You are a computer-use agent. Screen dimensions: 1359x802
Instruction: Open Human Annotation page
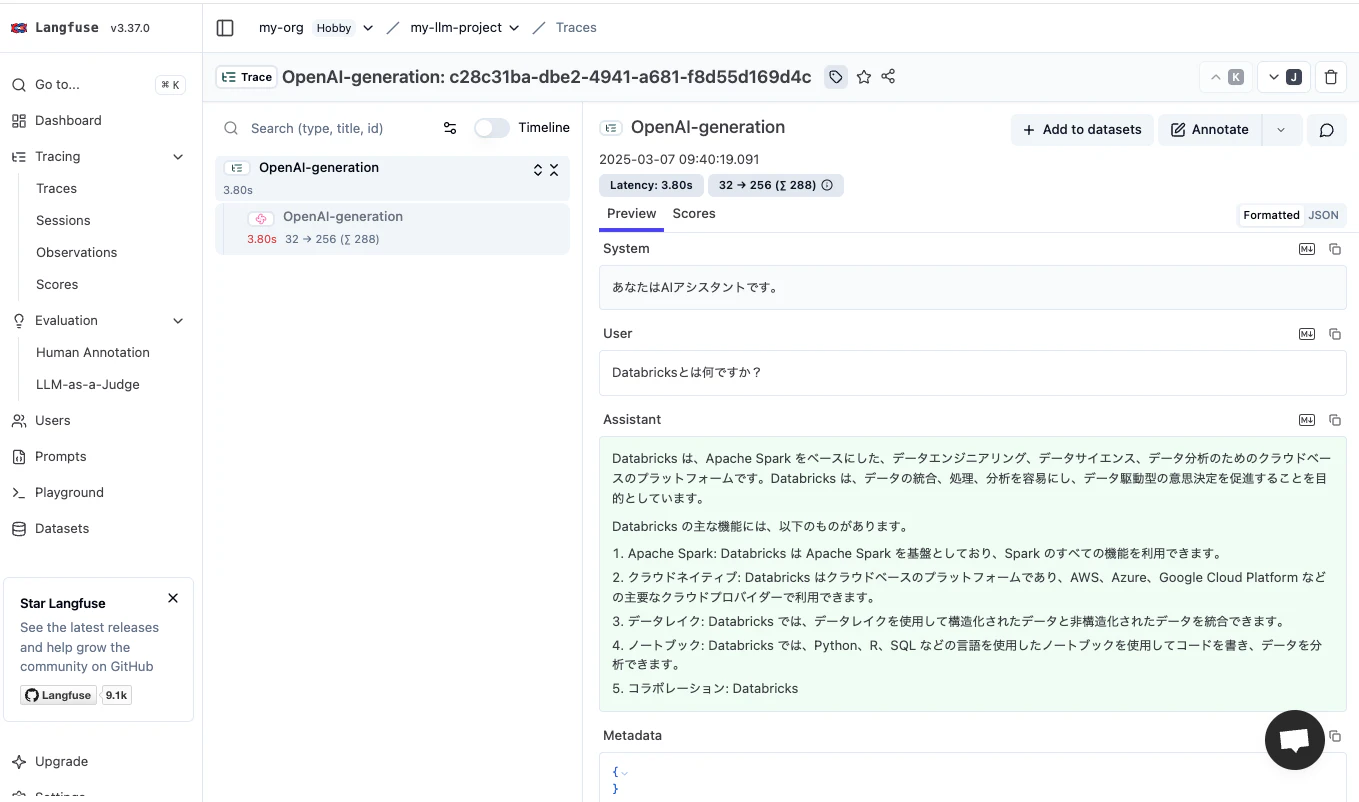(x=93, y=352)
